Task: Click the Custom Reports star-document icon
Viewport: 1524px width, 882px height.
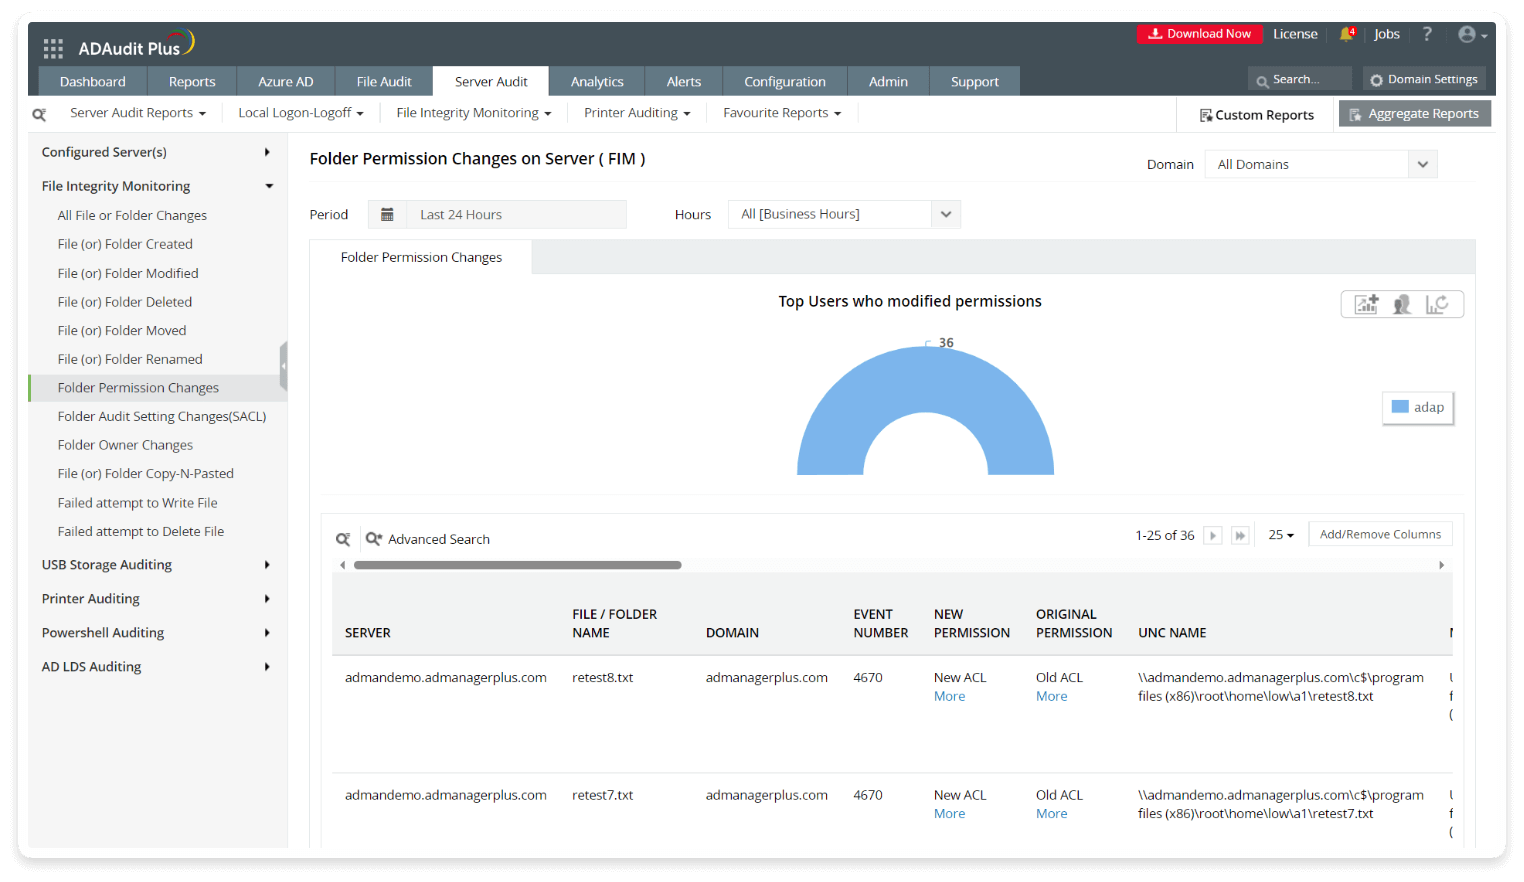Action: [1206, 116]
